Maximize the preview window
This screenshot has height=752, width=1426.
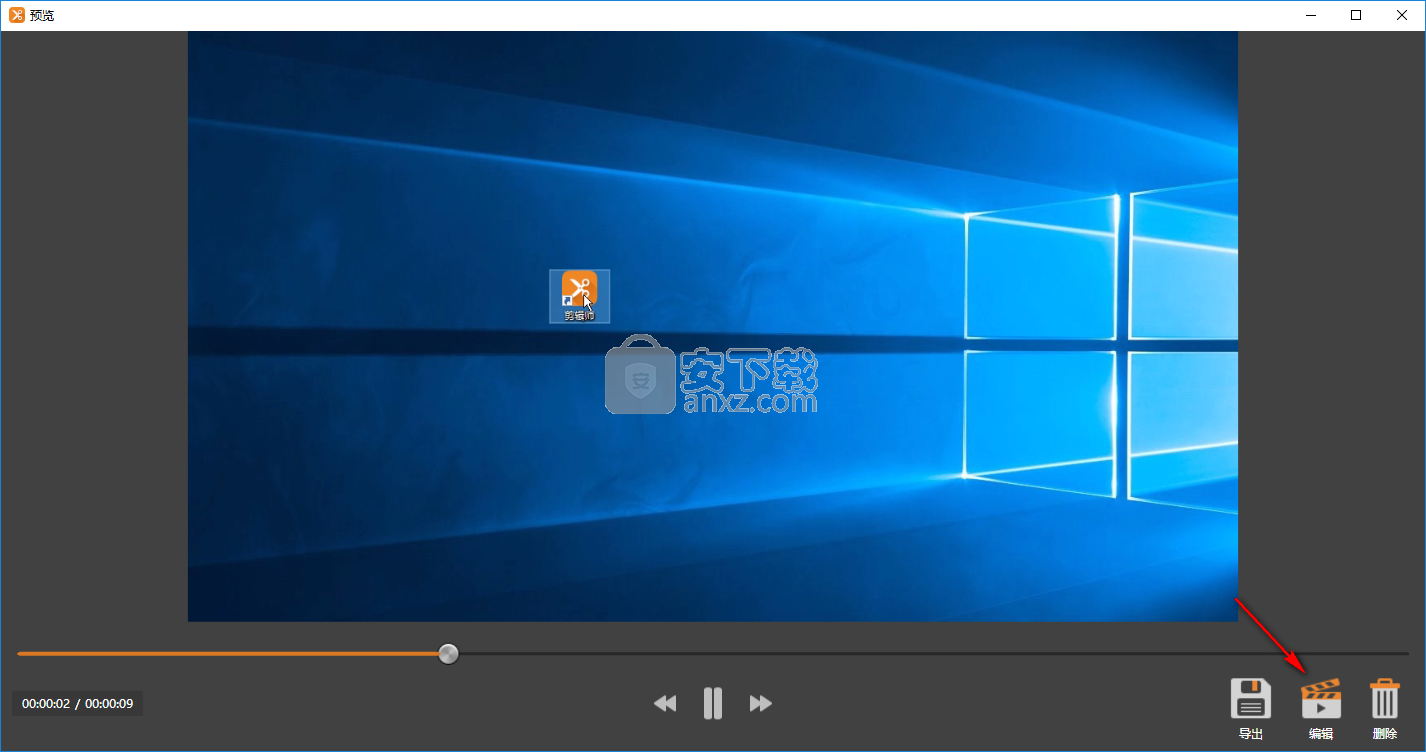(1356, 15)
